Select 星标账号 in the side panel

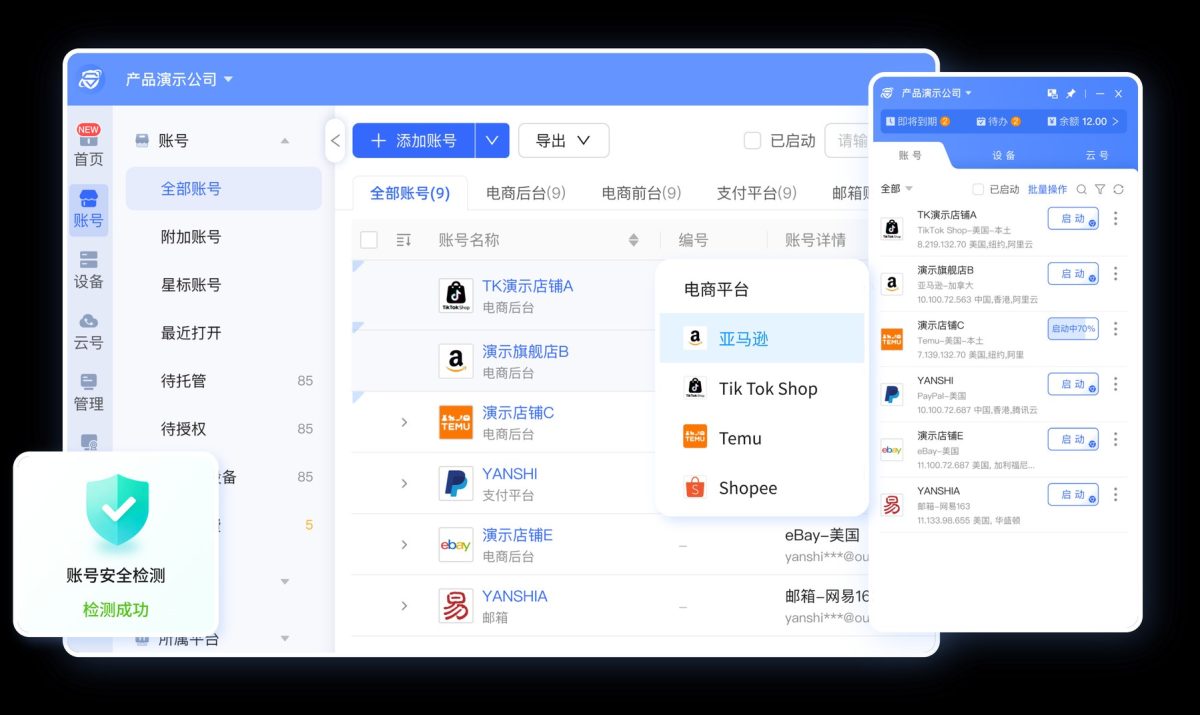pyautogui.click(x=191, y=285)
